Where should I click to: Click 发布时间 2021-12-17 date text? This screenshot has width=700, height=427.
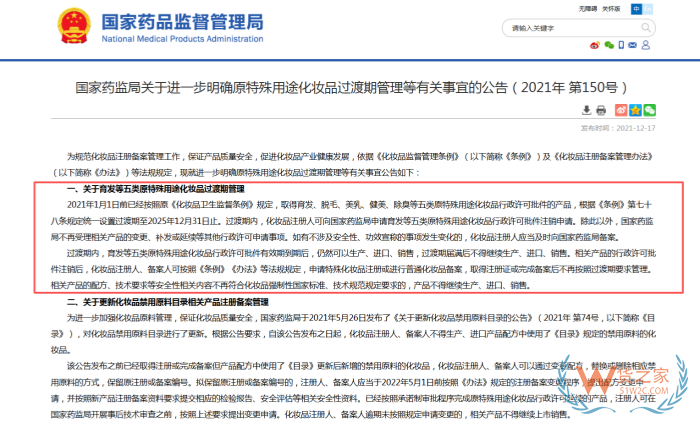point(618,128)
